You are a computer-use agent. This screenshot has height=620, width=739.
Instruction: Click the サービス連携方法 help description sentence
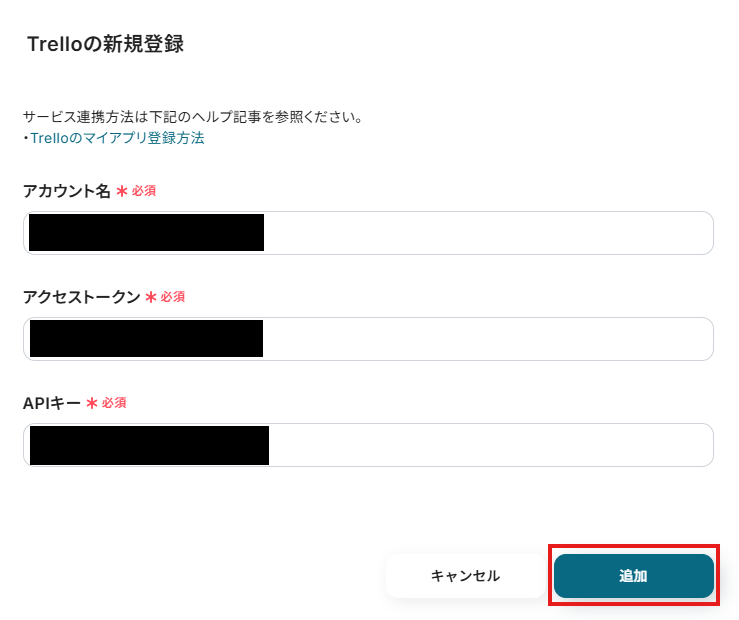tap(192, 117)
